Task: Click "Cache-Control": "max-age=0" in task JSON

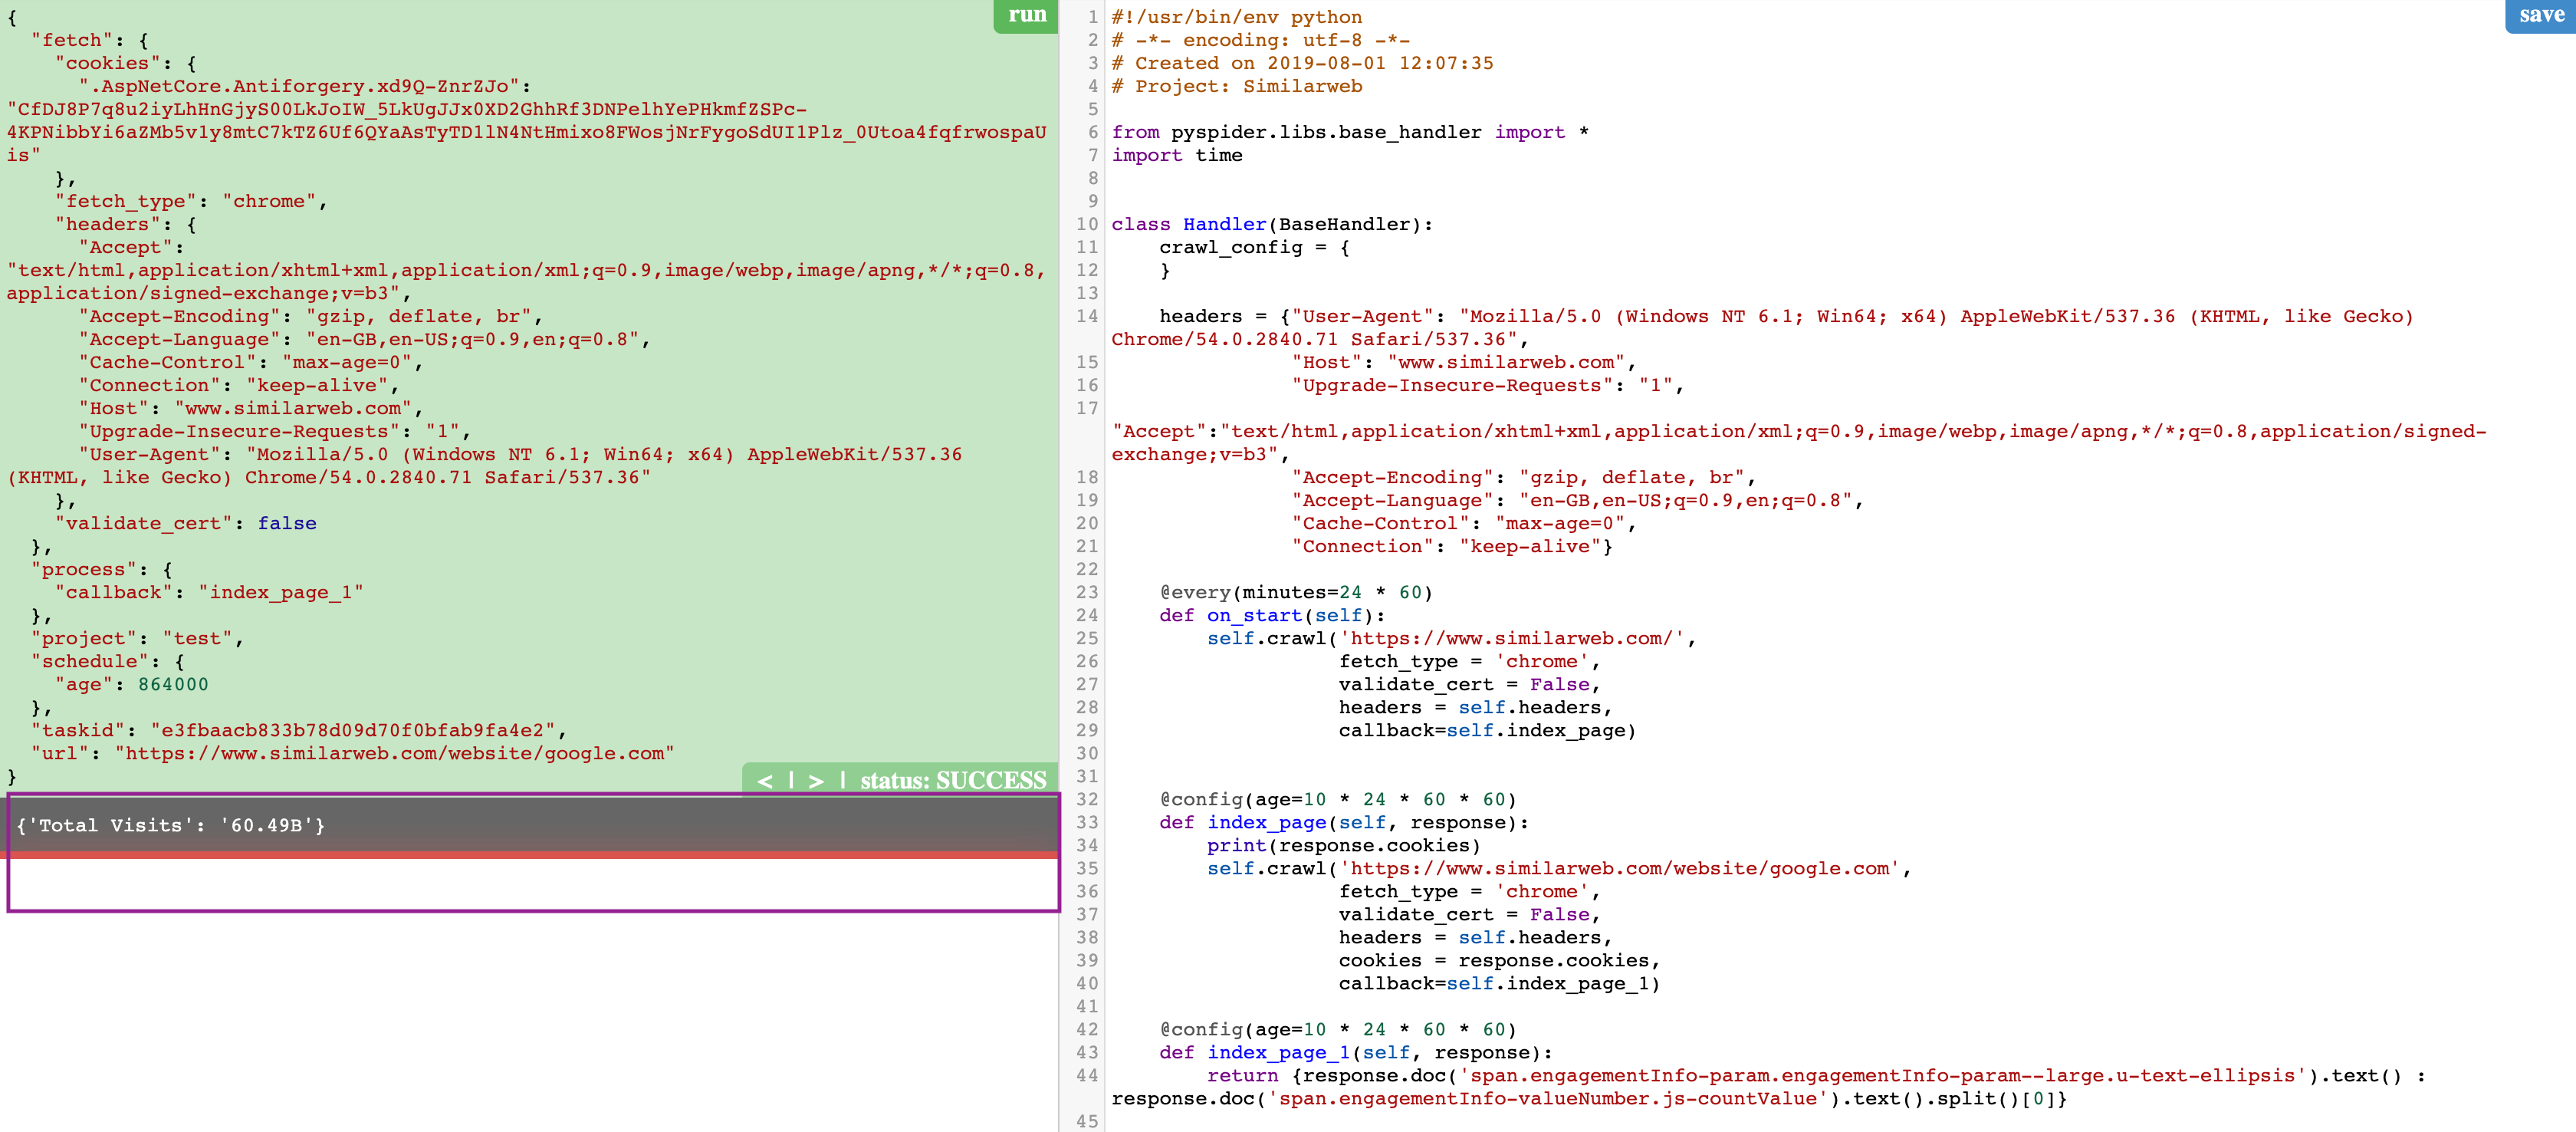Action: click(251, 362)
